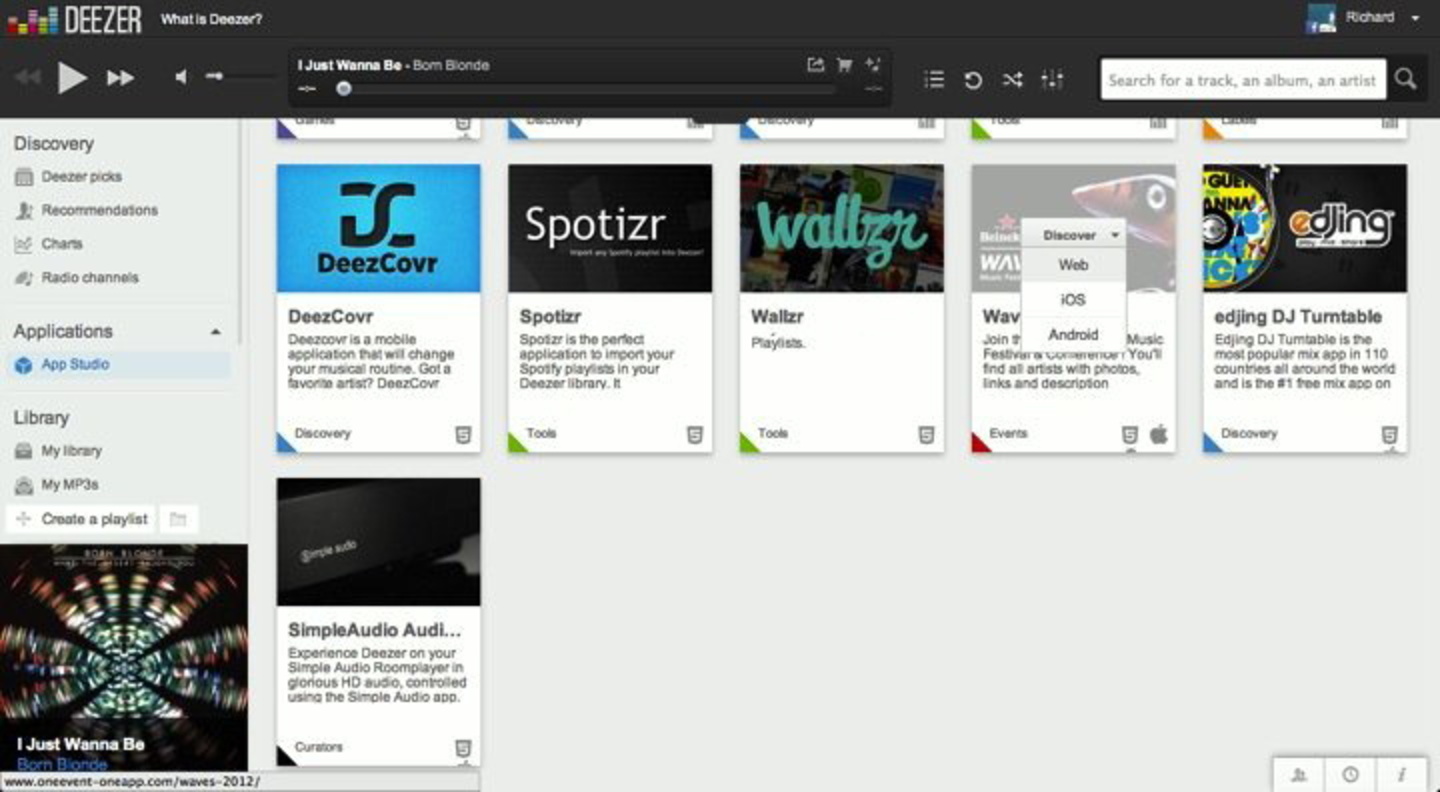Click HTML5 icon on Wallzr card
Viewport: 1440px width, 792px height.
point(927,435)
